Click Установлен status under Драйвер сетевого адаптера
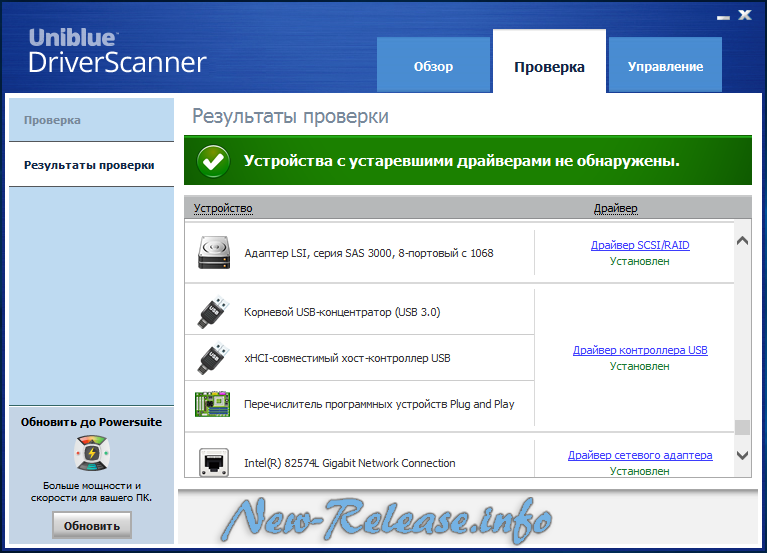This screenshot has height=553, width=767. [640, 471]
